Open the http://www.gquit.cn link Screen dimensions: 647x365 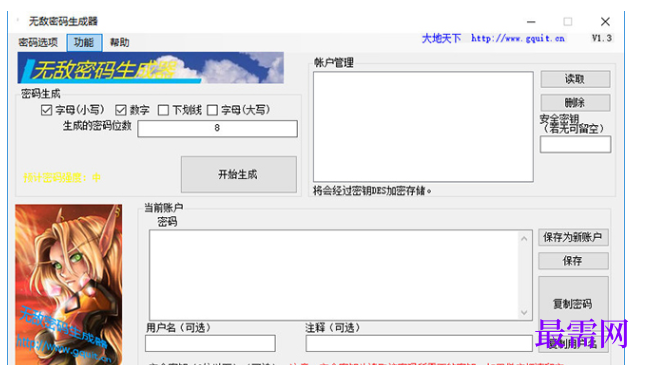tap(518, 38)
